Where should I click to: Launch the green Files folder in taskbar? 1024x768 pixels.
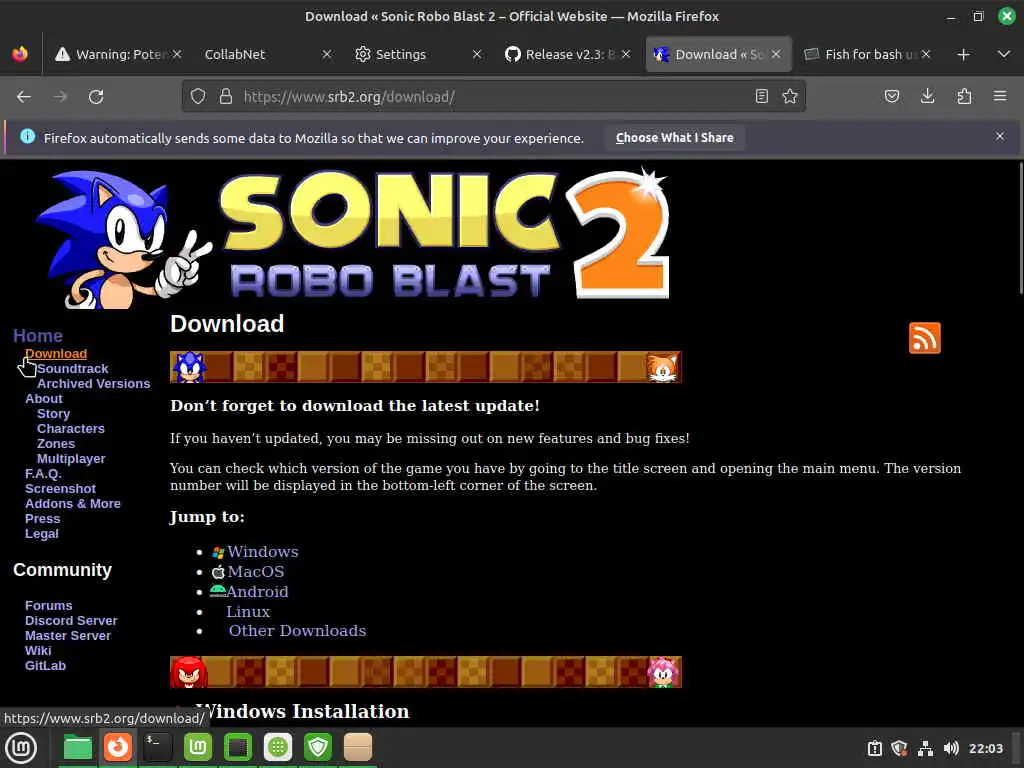click(78, 748)
